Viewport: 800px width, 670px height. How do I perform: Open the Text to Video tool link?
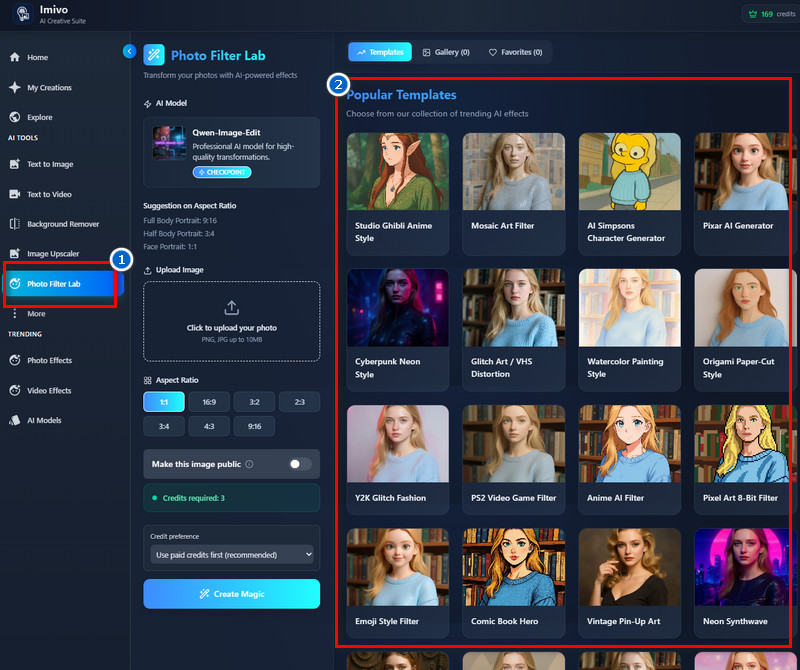[x=62, y=194]
